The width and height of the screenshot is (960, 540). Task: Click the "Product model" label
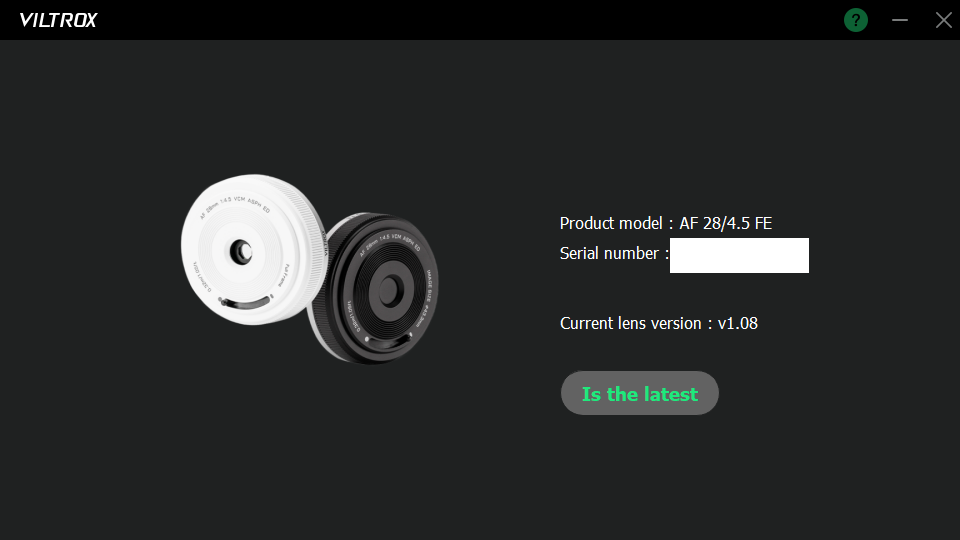point(611,223)
